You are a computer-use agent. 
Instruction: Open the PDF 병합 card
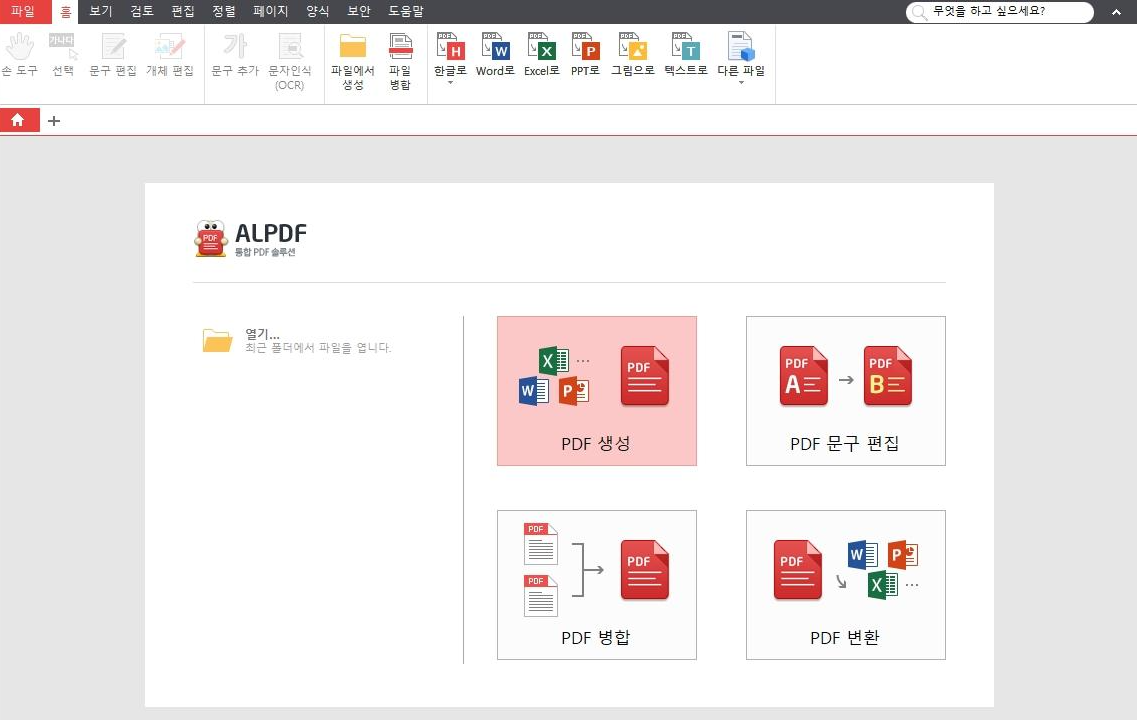(597, 585)
